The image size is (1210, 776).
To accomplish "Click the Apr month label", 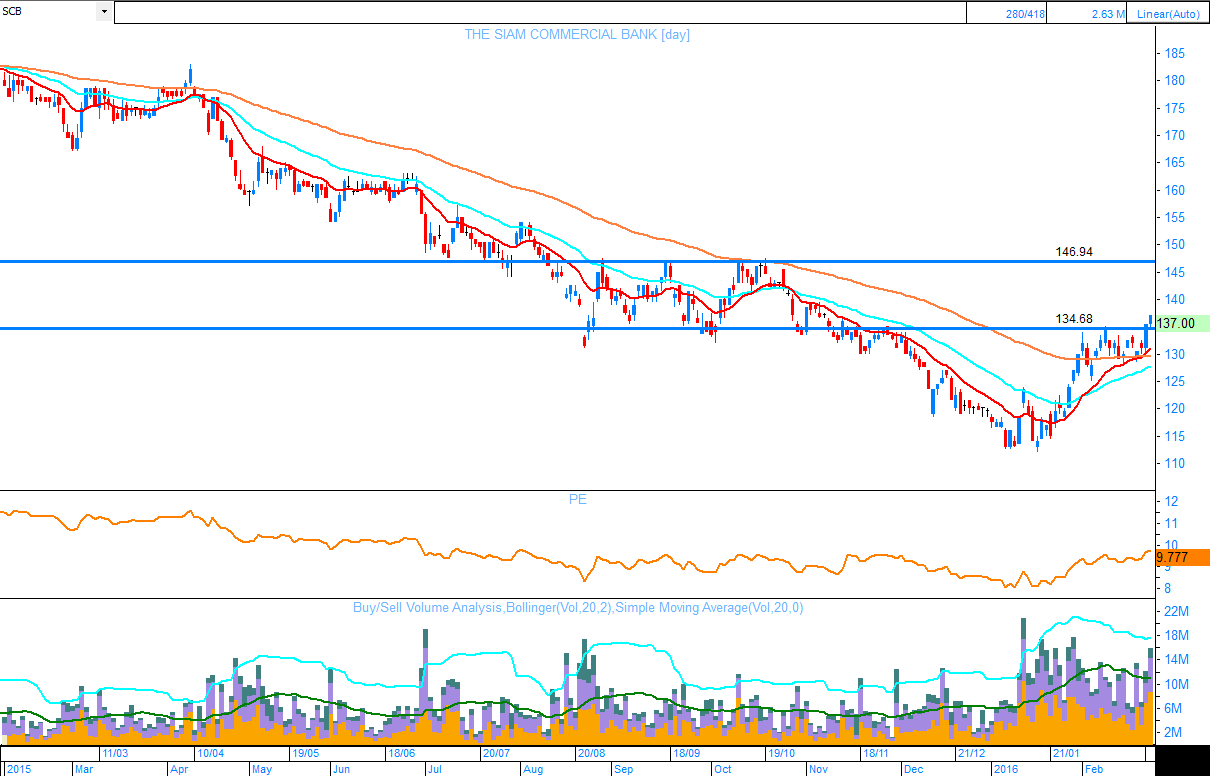I will (180, 770).
